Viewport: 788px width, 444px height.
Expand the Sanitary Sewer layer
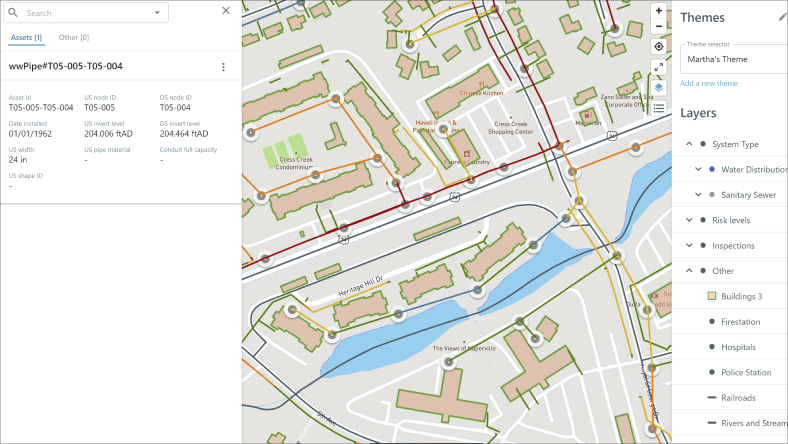[x=698, y=195]
